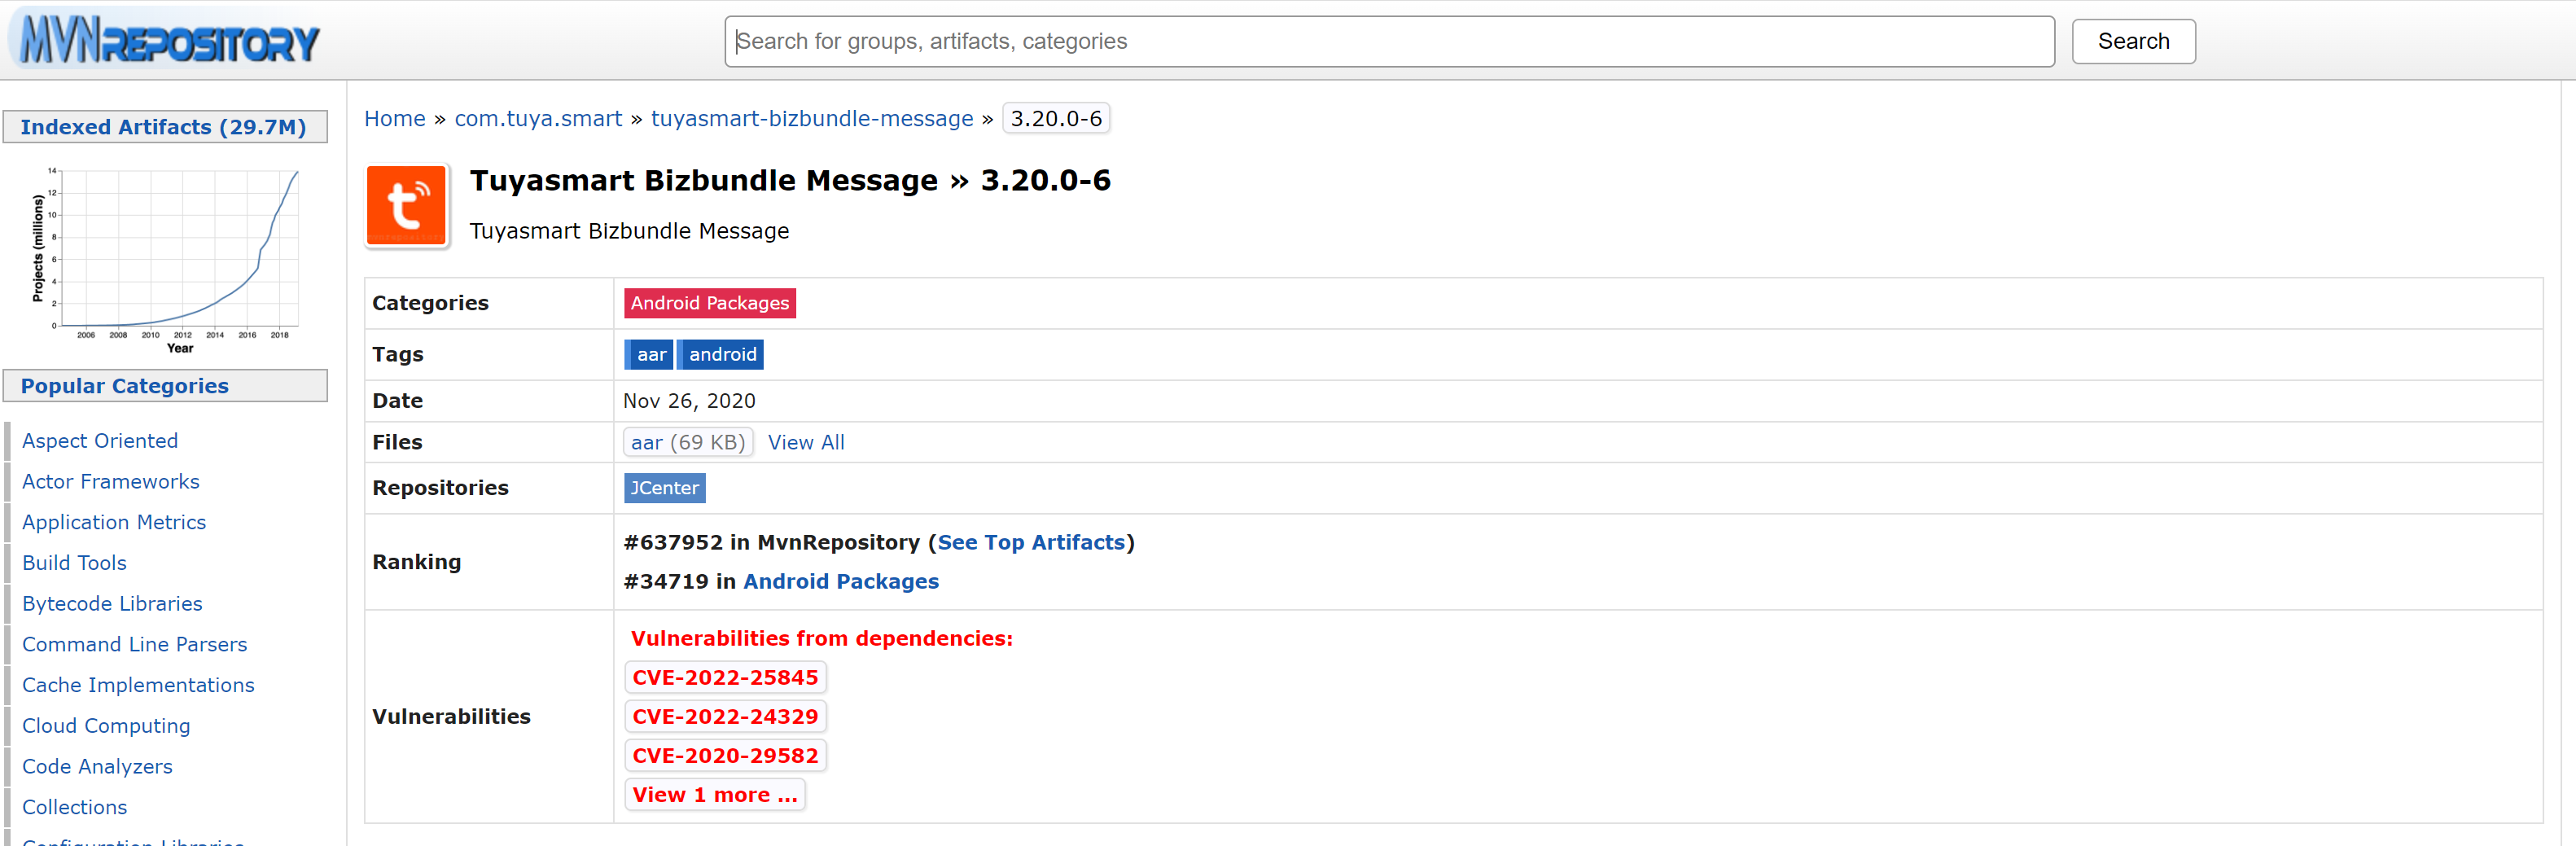Click the Vulnerabilities from dependencies label
Viewport: 2576px width, 846px height.
tap(821, 638)
